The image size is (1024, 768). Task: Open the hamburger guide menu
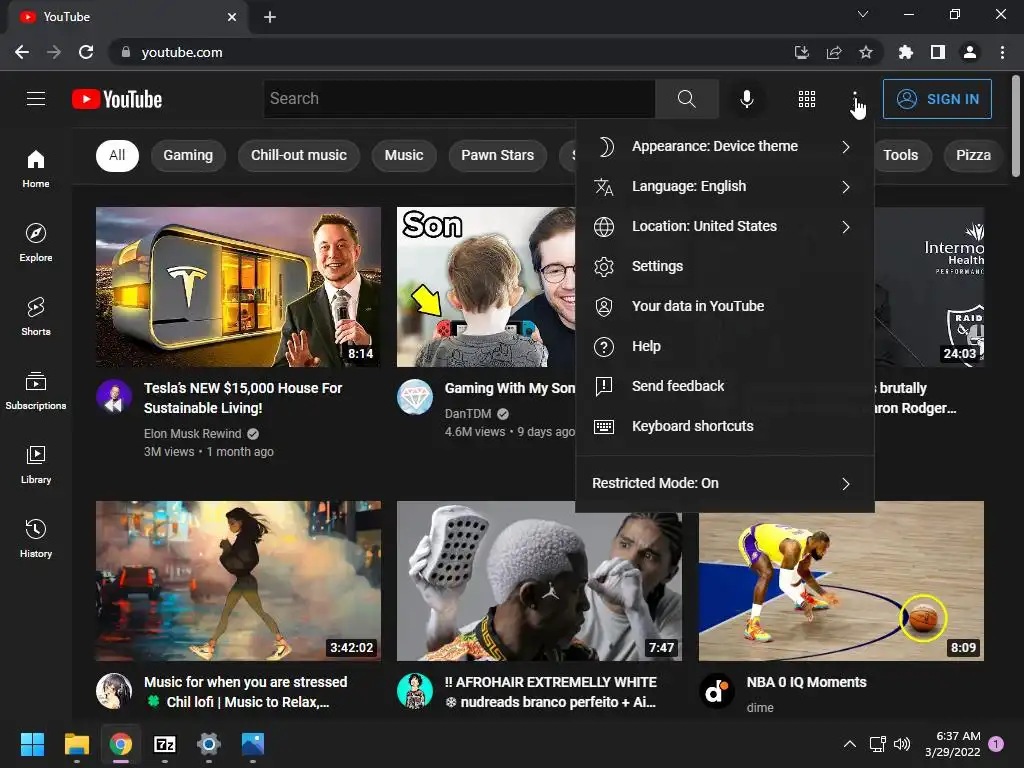[36, 99]
